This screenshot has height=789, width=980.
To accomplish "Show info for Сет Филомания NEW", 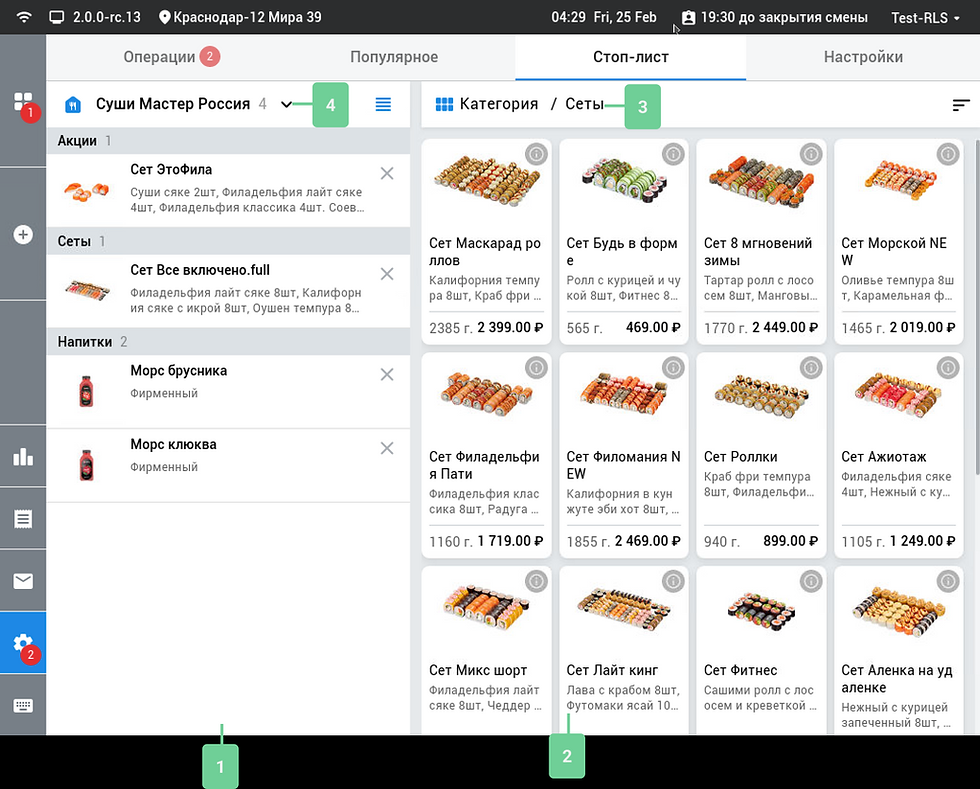I will pyautogui.click(x=673, y=368).
